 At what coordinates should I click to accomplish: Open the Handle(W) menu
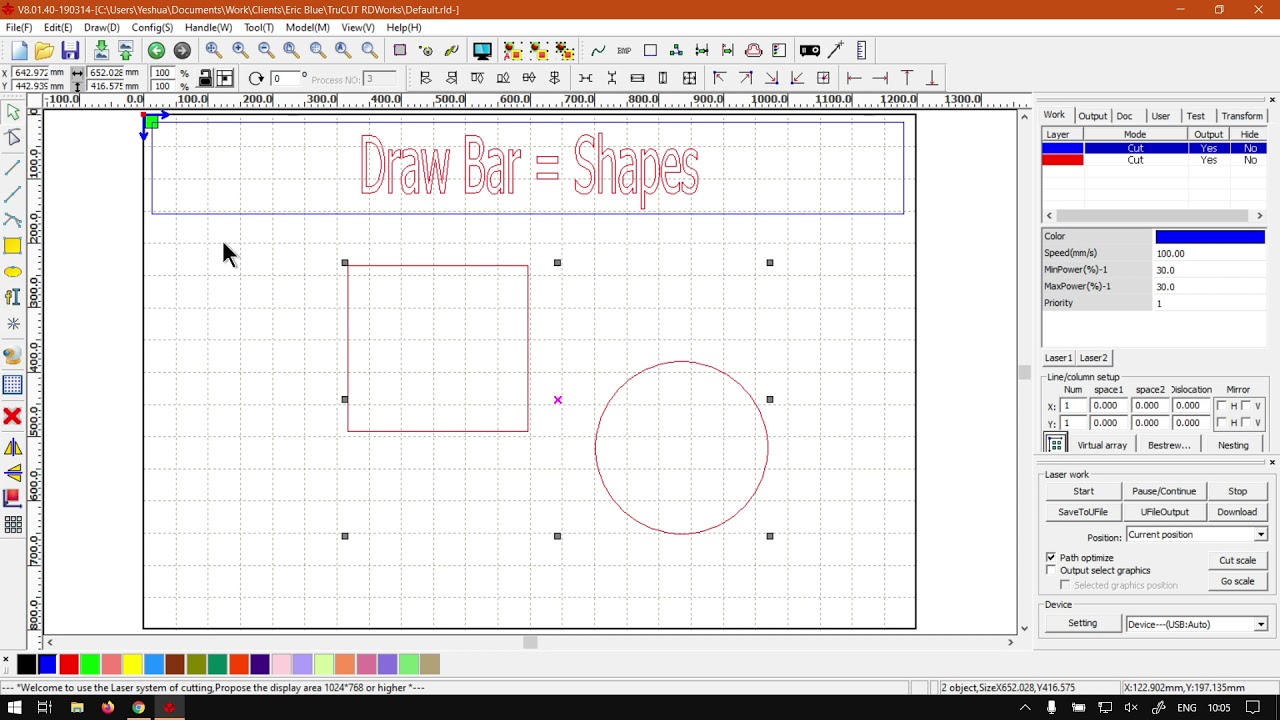tap(208, 27)
